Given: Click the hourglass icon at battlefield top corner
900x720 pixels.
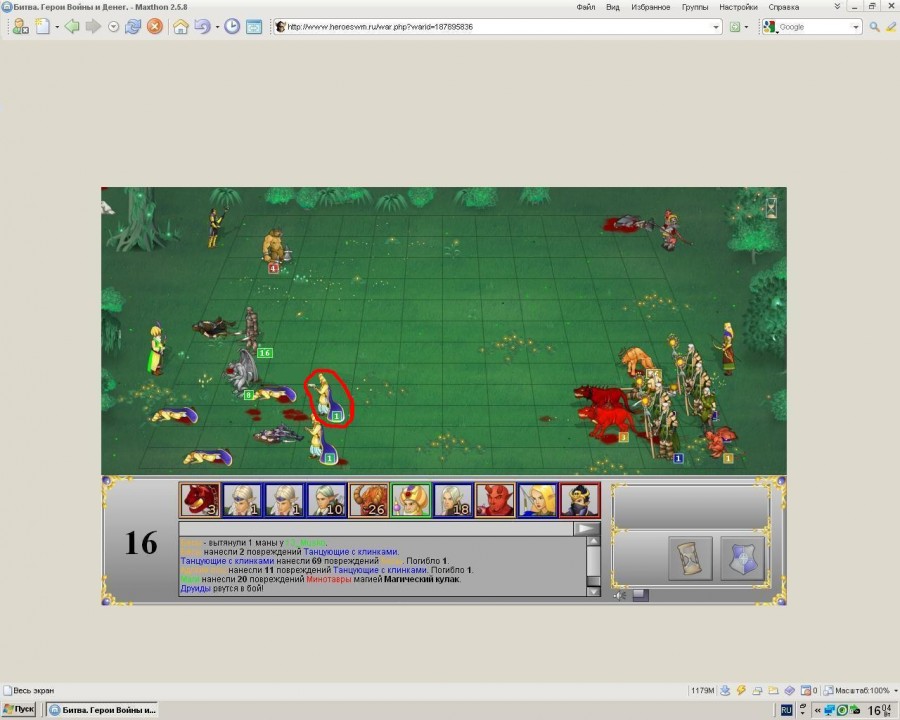Looking at the screenshot, I should [771, 208].
